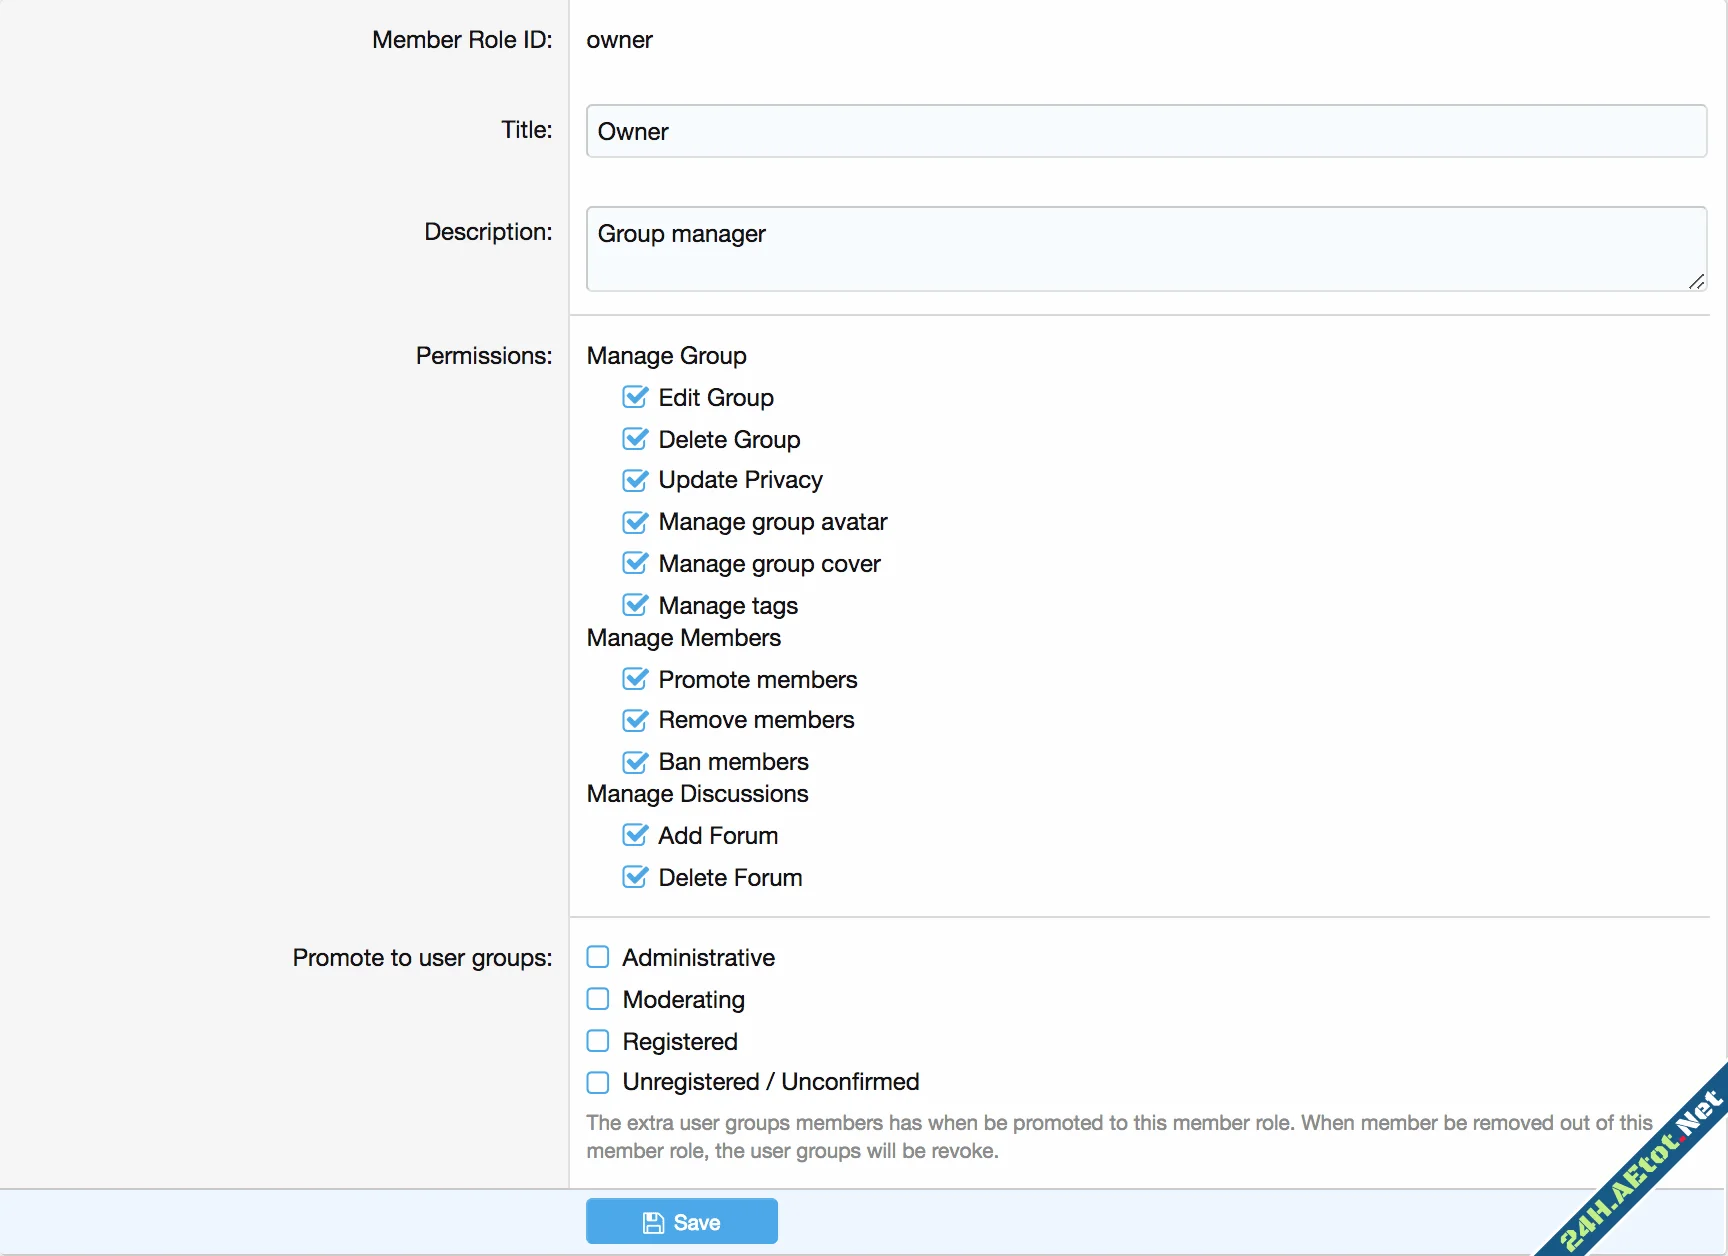The width and height of the screenshot is (1728, 1256).
Task: Check the Unregistered / Unconfirmed group
Action: (x=598, y=1082)
